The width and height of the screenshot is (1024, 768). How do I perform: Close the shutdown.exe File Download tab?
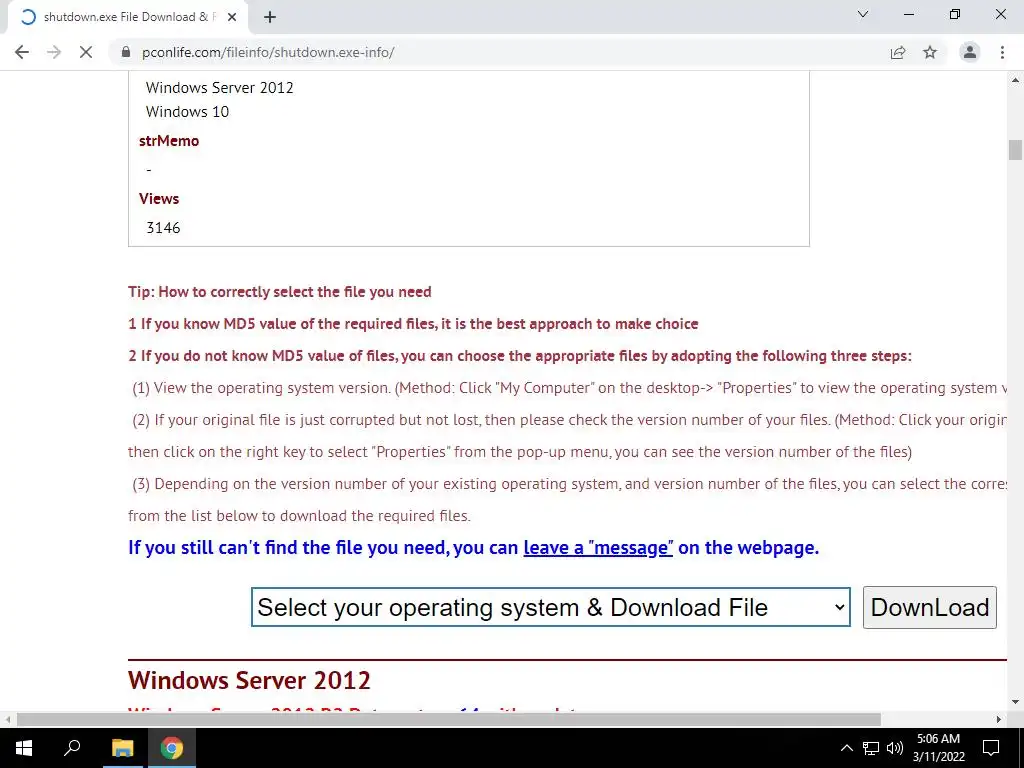point(232,17)
